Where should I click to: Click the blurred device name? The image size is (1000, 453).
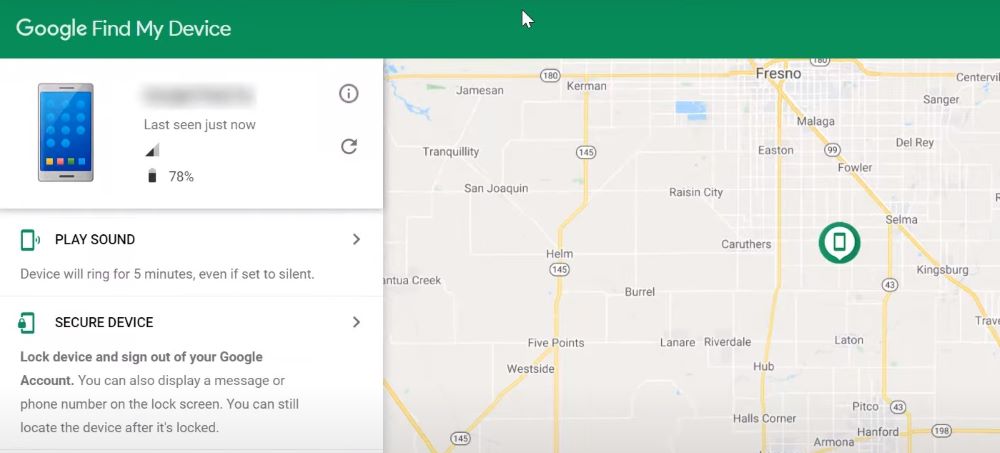coord(198,96)
